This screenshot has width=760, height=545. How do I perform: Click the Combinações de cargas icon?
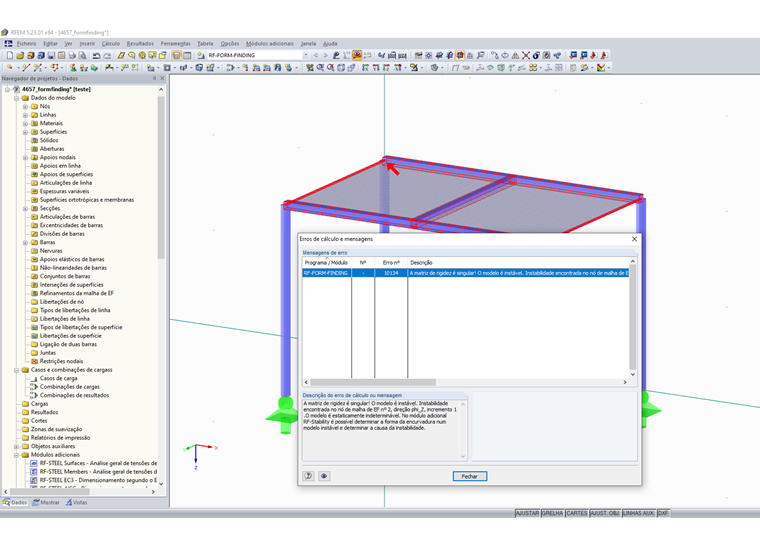pyautogui.click(x=34, y=387)
